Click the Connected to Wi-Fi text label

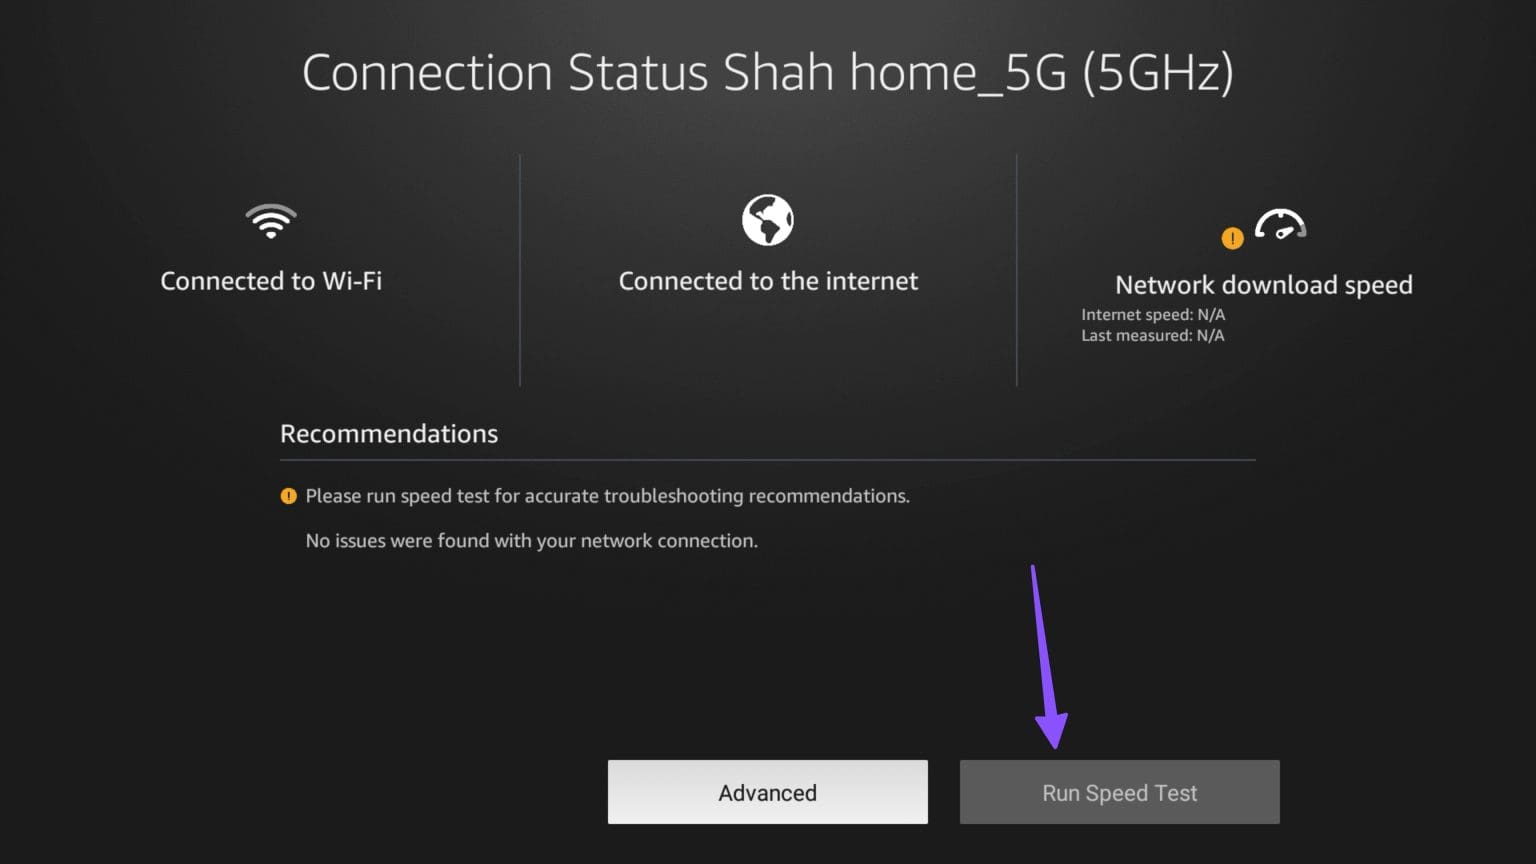pos(271,281)
